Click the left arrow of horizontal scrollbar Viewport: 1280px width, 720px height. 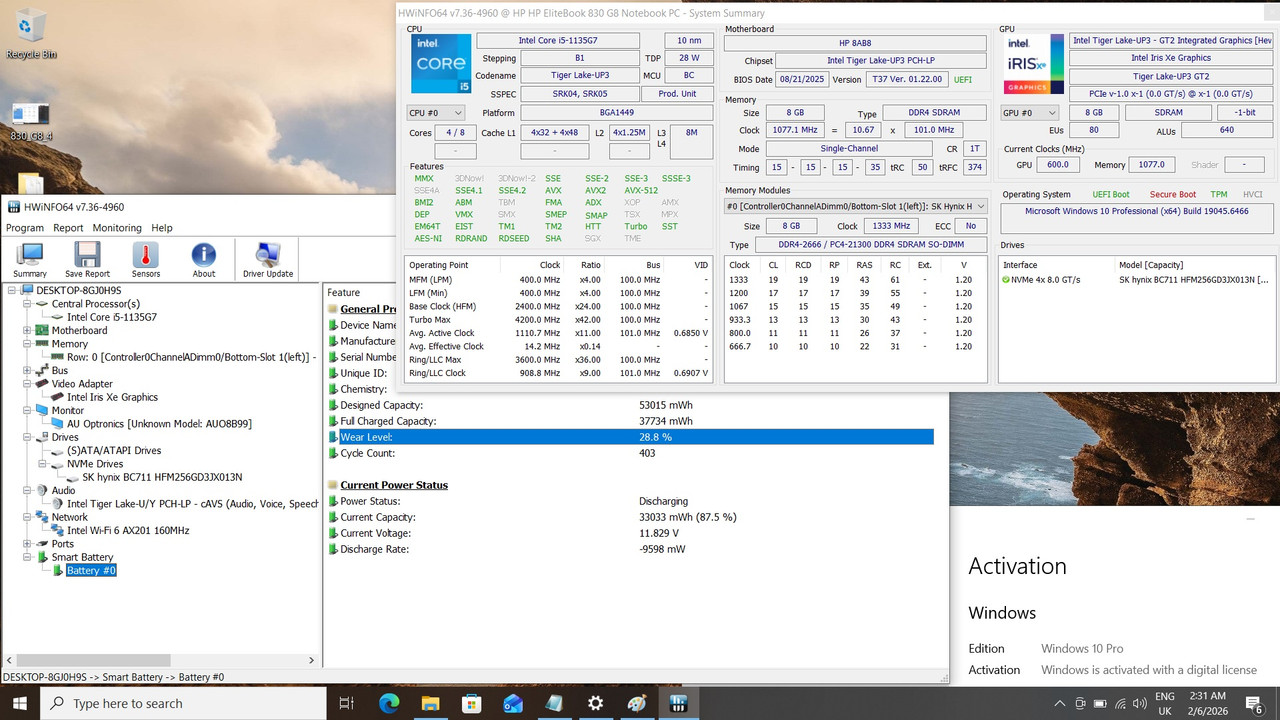(11, 661)
